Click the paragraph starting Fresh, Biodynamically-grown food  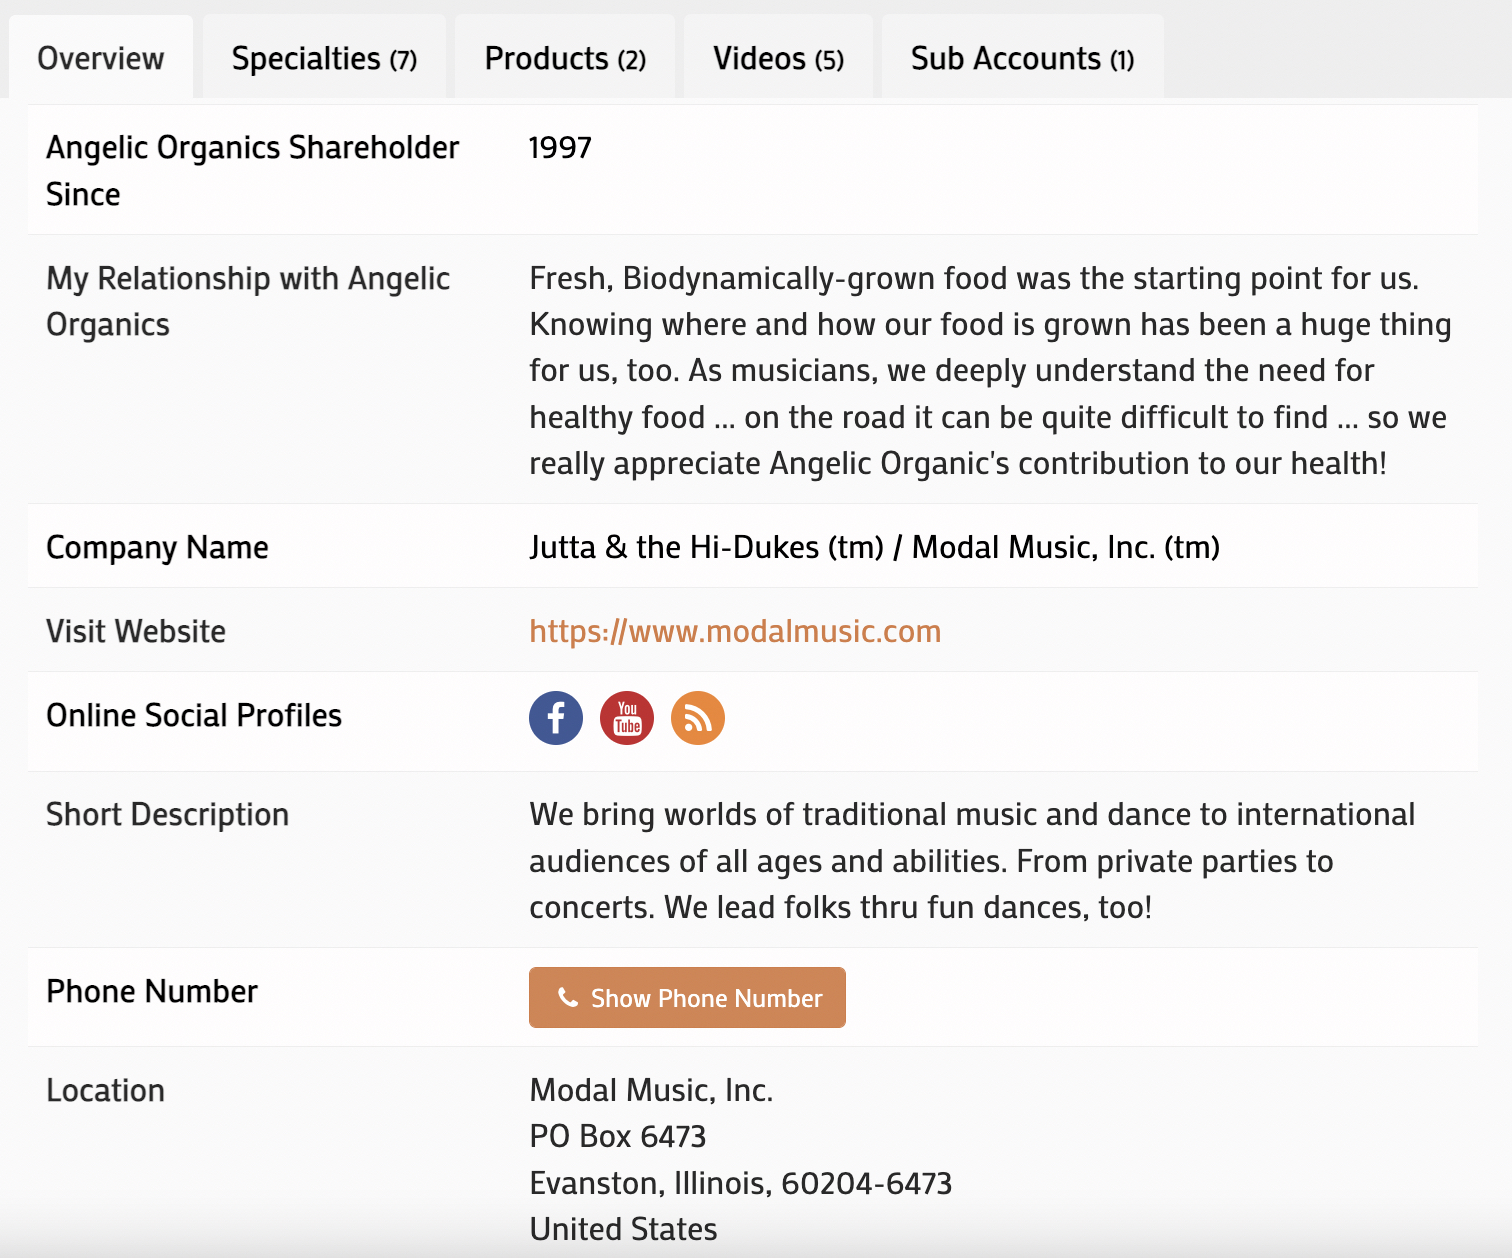[990, 370]
